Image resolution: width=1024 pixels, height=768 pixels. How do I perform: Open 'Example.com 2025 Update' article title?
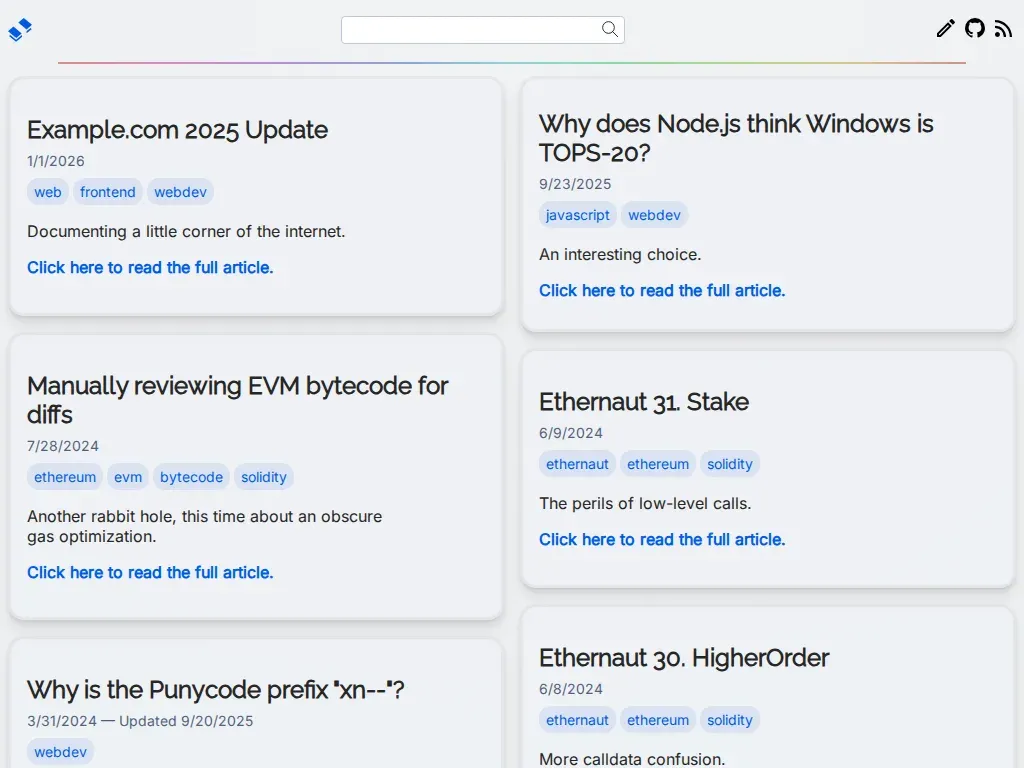pyautogui.click(x=177, y=130)
